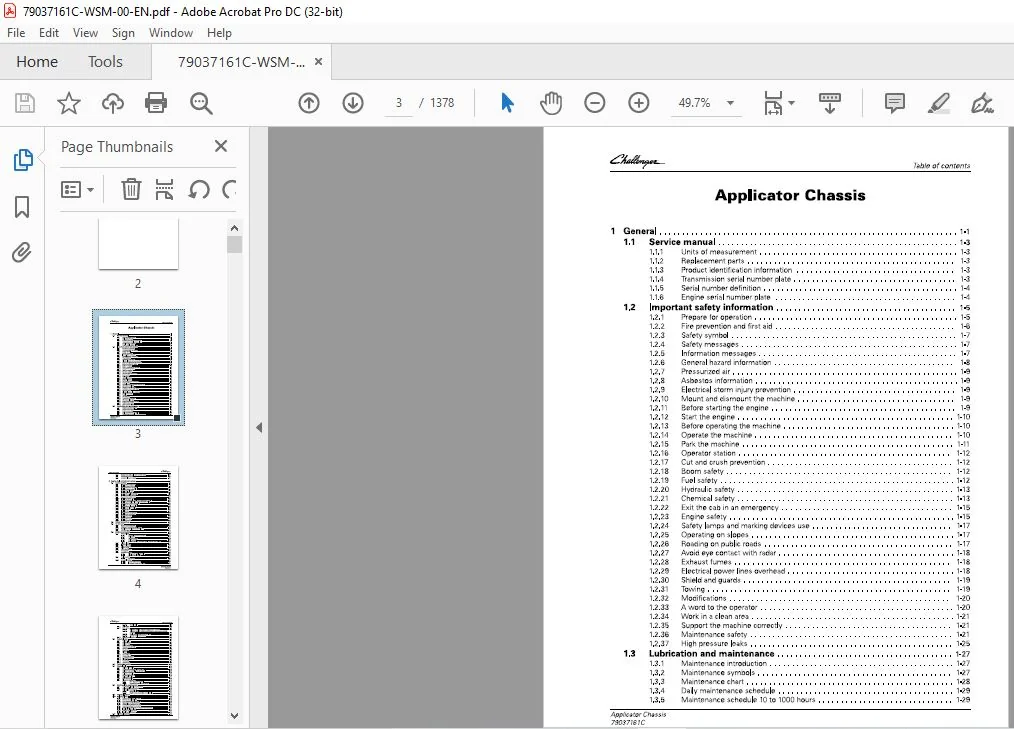Click the read mode scroll icon

pos(830,103)
